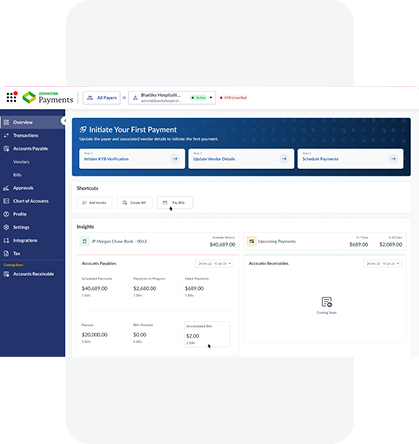Click the Active status badge
419x444 pixels.
click(198, 98)
